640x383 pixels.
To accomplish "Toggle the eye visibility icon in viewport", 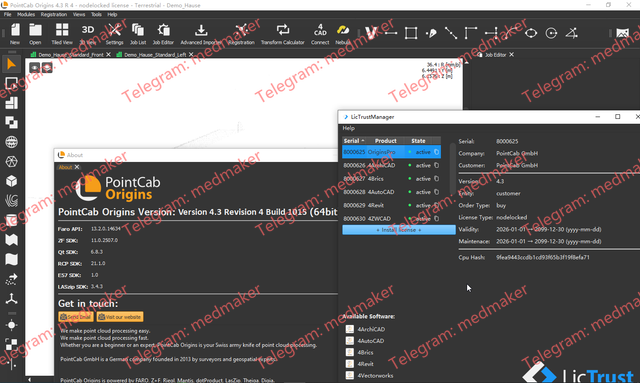I will point(35,68).
